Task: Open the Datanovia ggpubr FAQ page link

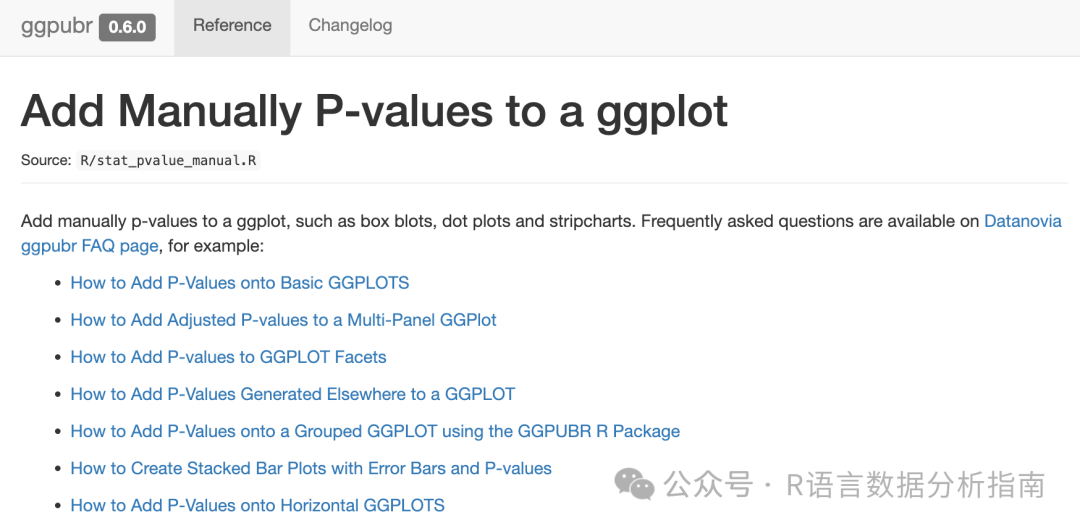Action: pos(89,246)
